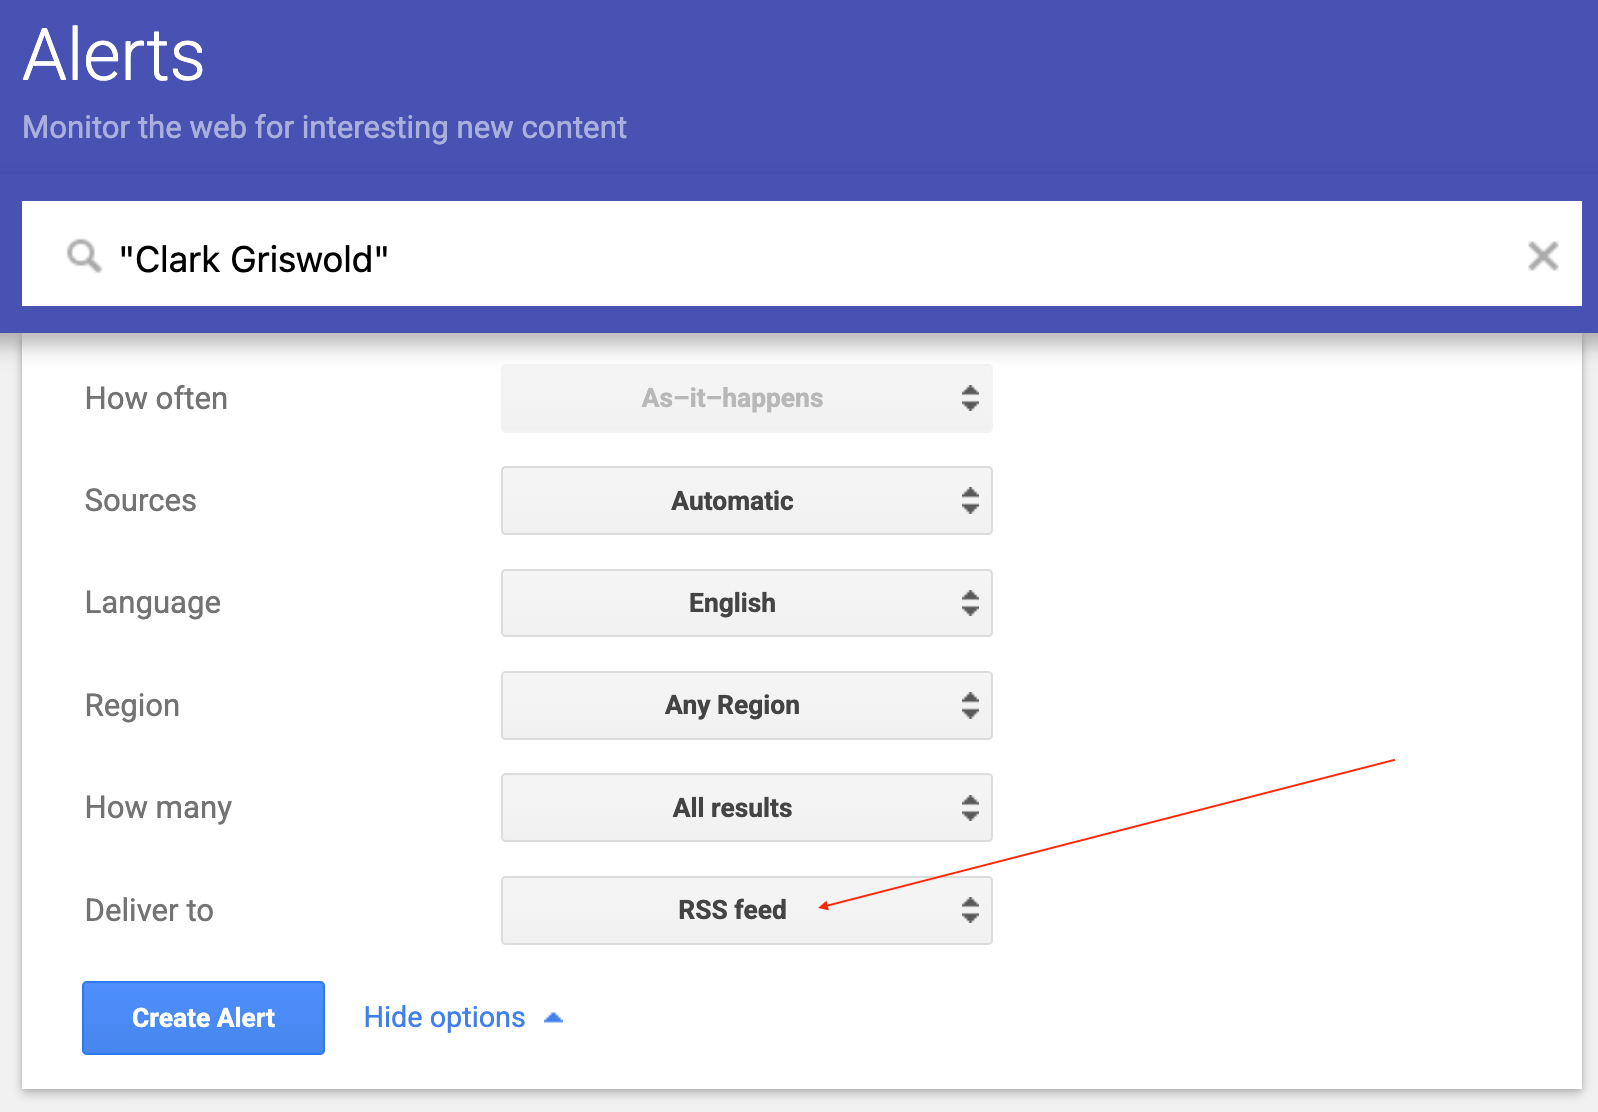The width and height of the screenshot is (1598, 1112).
Task: Click the arrows on the As-it-happens selector
Action: click(x=969, y=398)
